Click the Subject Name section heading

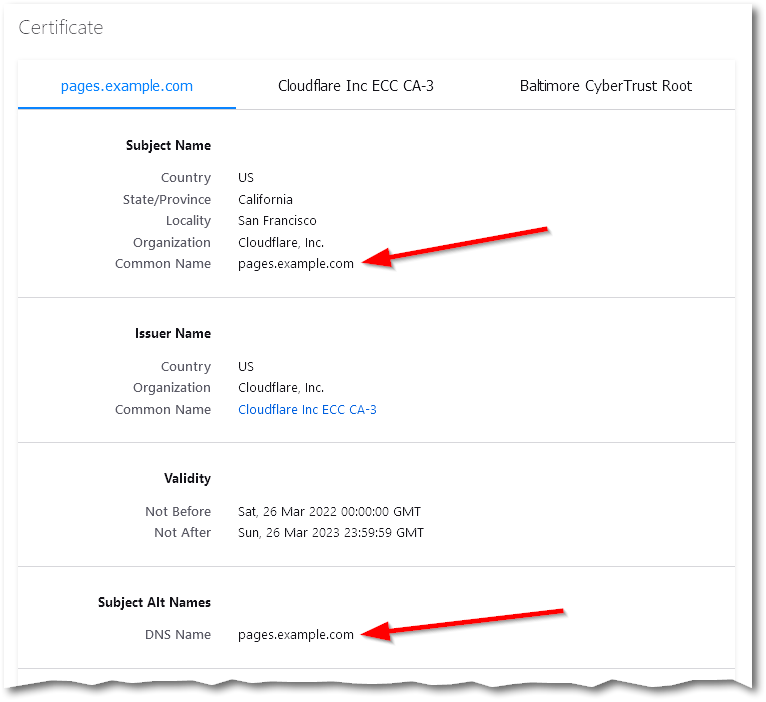point(168,145)
